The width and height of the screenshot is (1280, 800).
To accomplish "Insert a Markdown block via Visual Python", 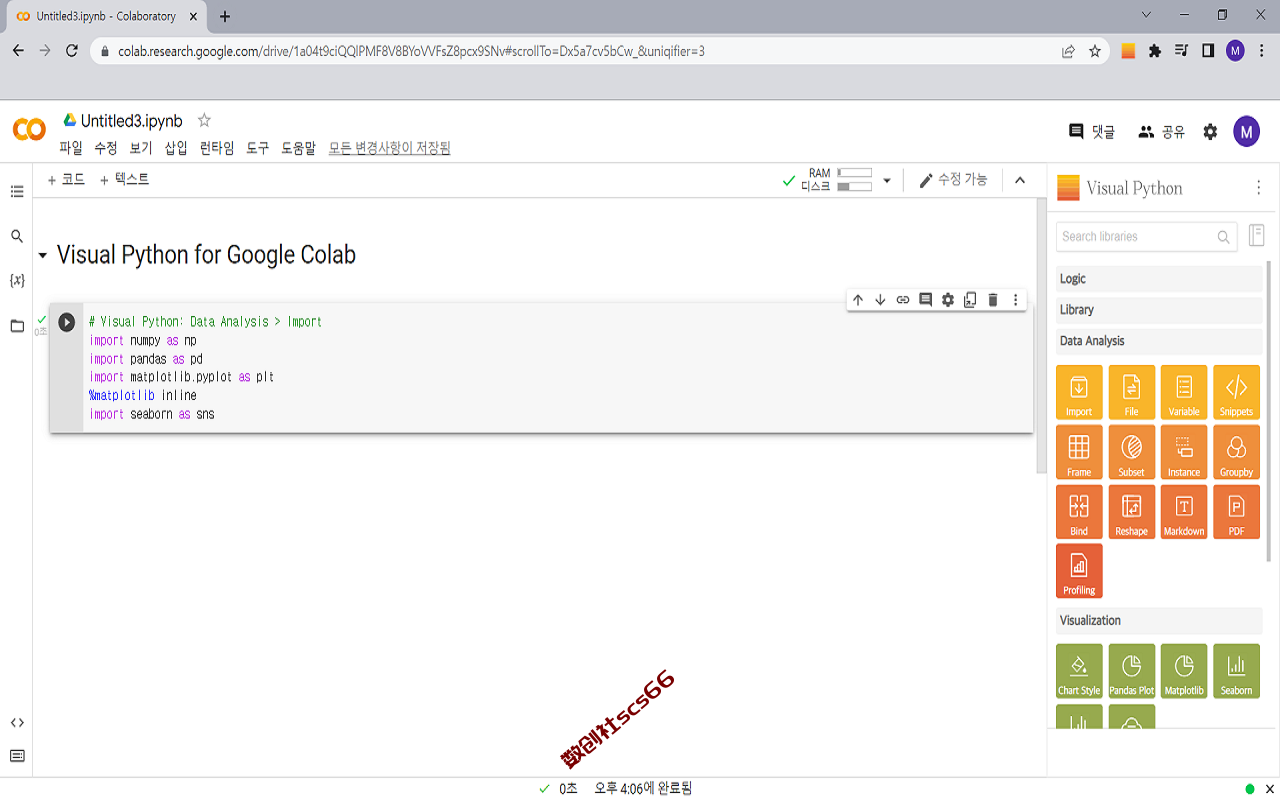I will point(1184,512).
